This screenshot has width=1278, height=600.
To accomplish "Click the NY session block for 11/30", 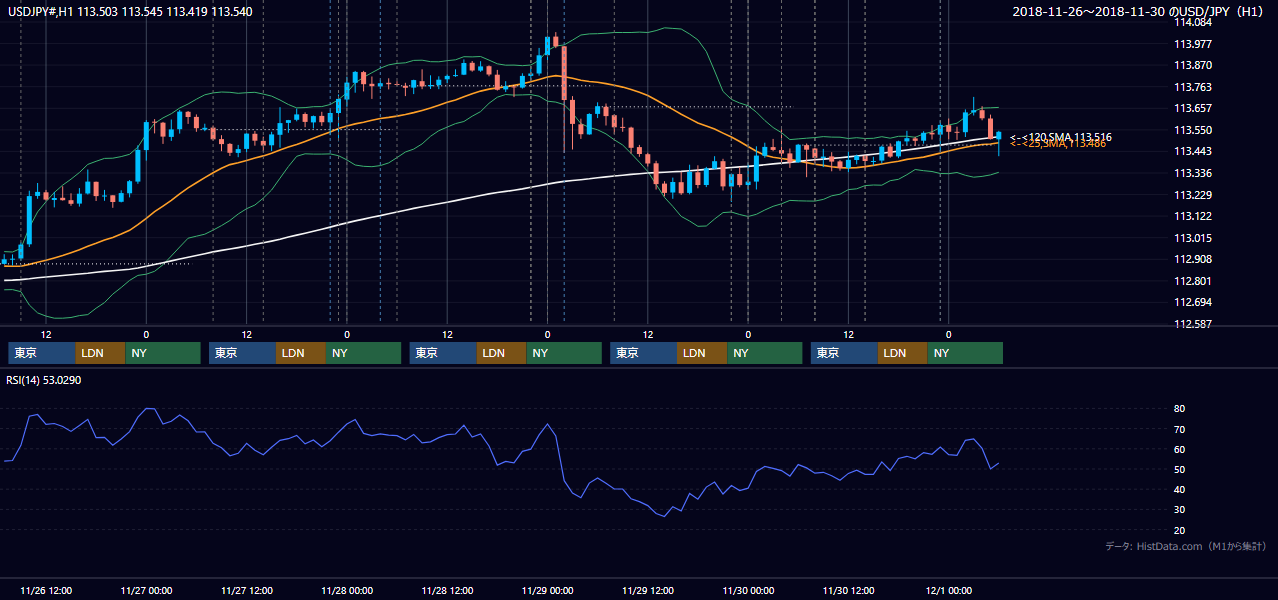I will (966, 353).
